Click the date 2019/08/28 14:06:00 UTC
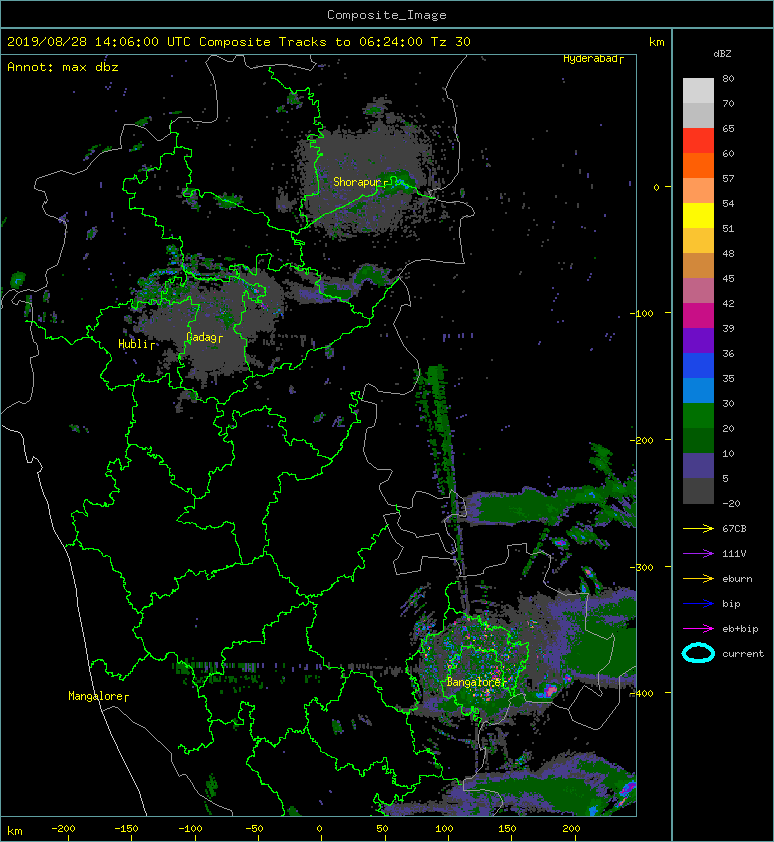The height and width of the screenshot is (842, 774). pos(98,42)
